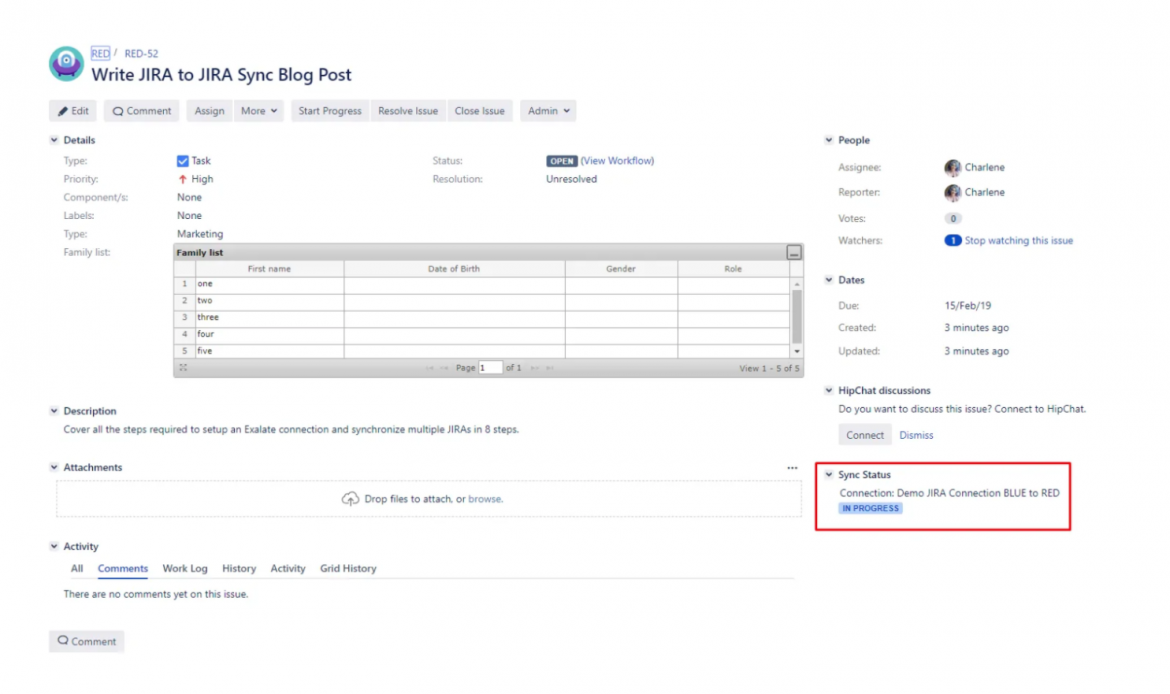Click the bottom Comment button
Viewport: 1170px width, 694px height.
pos(87,641)
